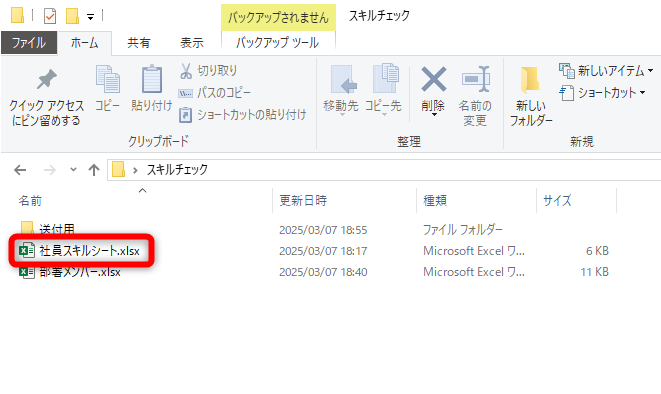661x394 pixels.
Task: Switch to the Home (ホーム) tab
Action: click(84, 43)
